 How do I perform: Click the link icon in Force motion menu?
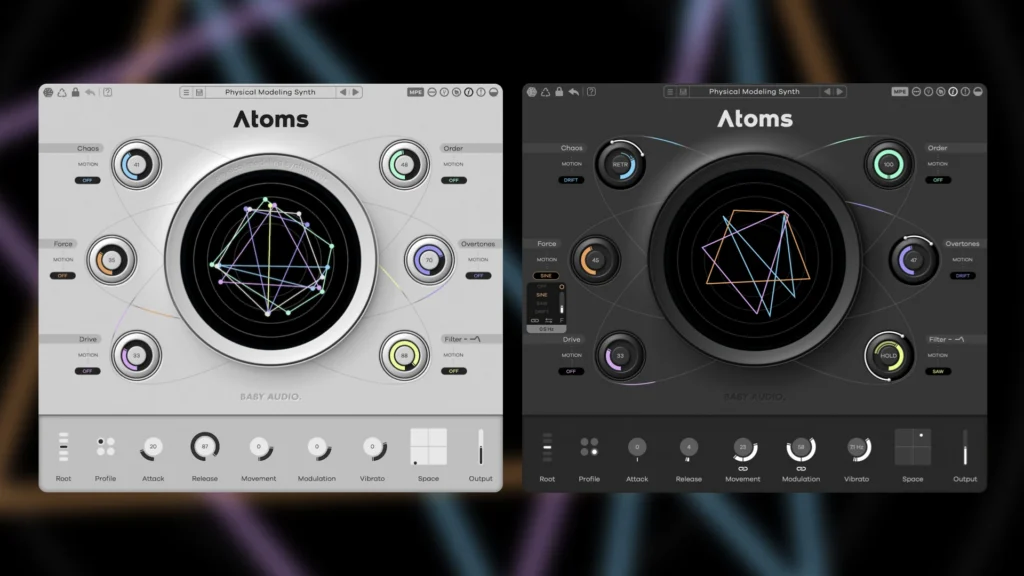[x=535, y=321]
